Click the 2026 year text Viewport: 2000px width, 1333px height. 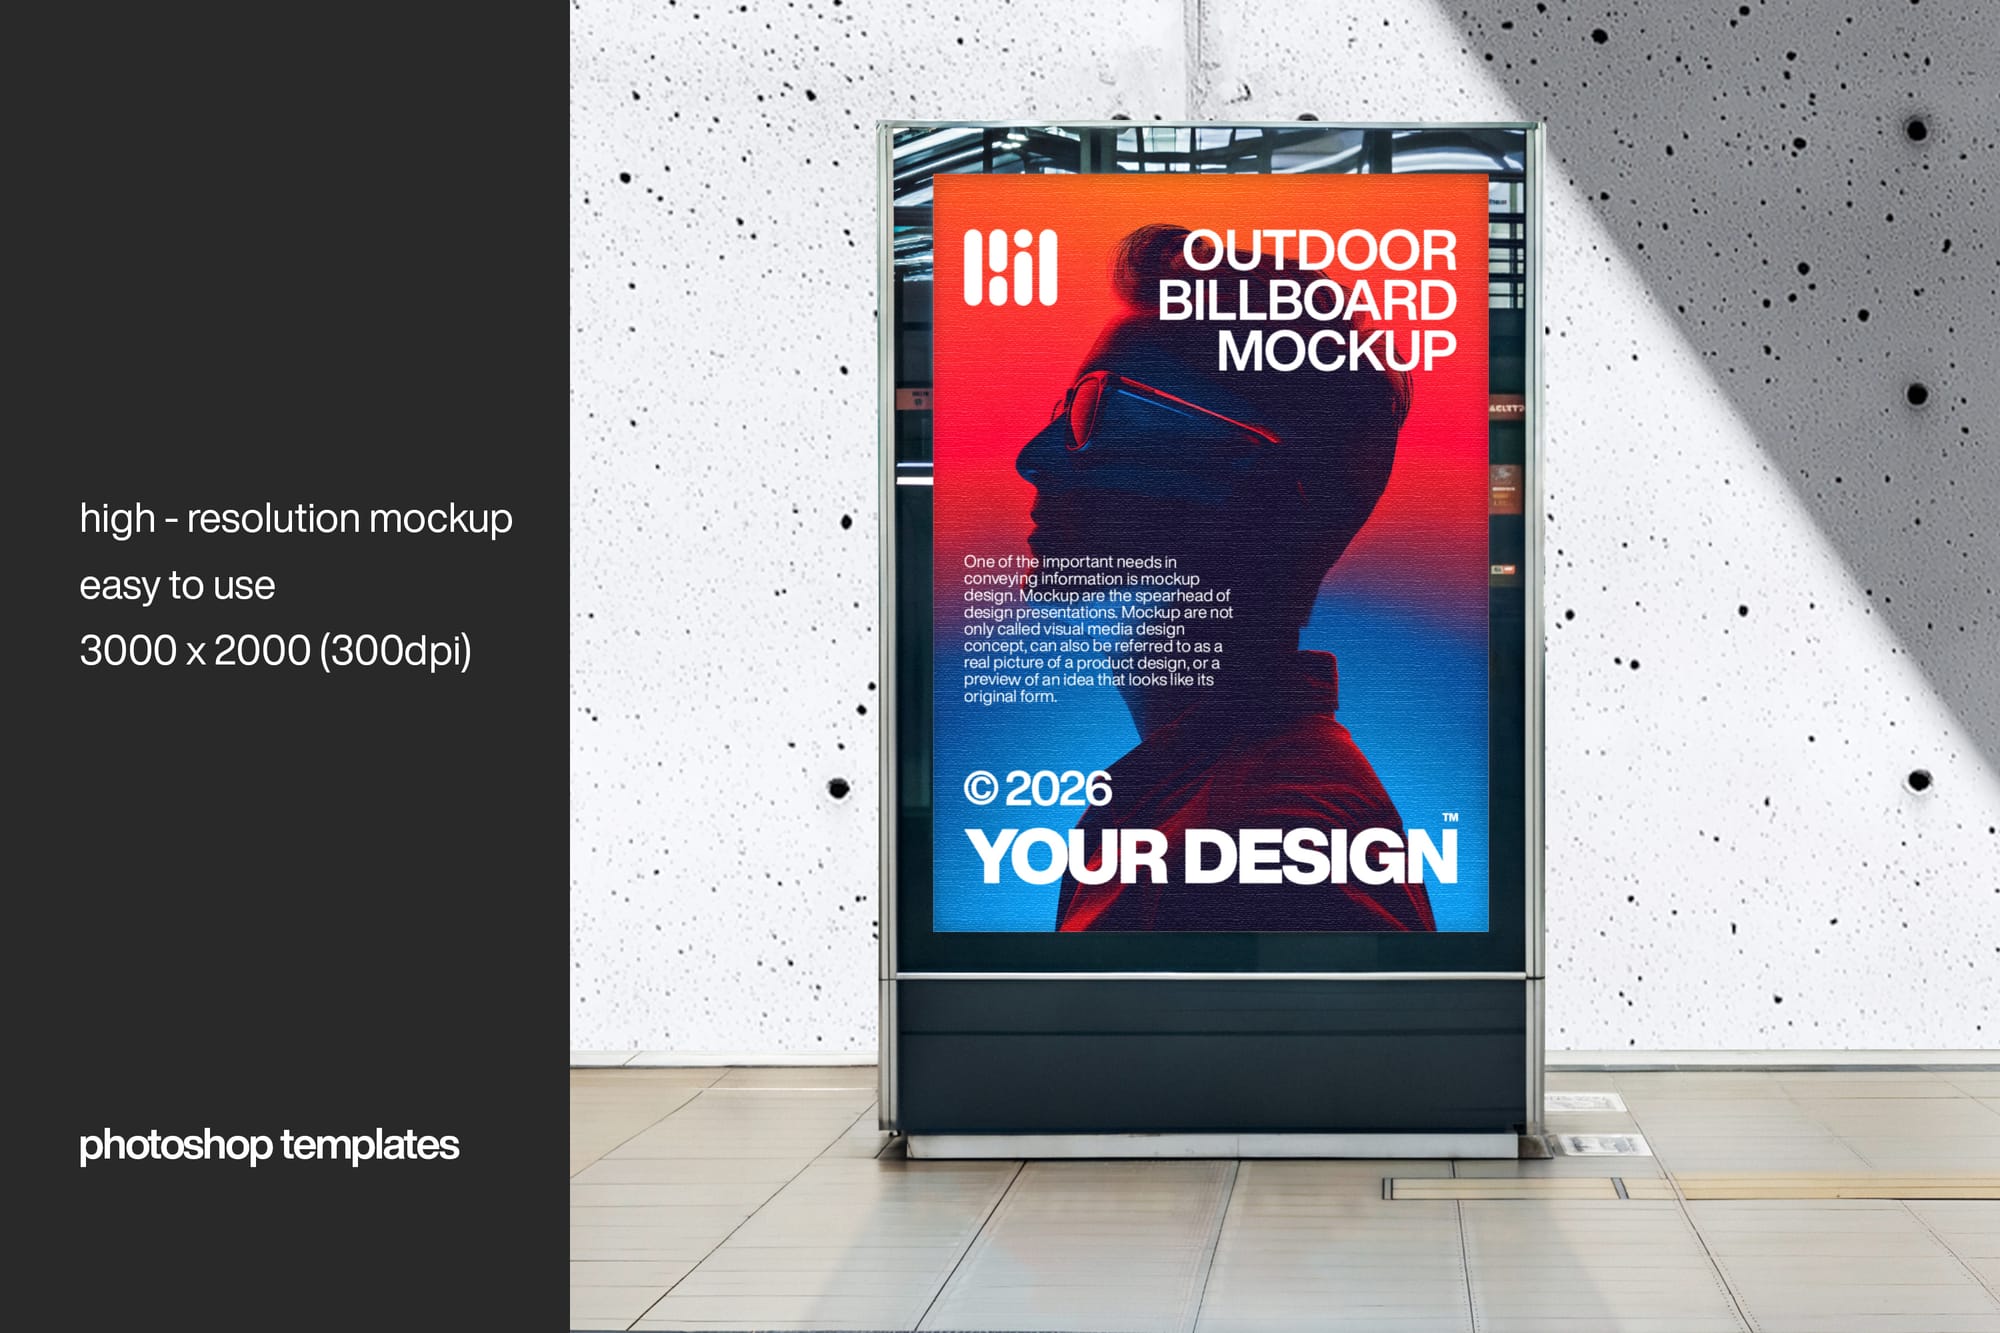point(1058,789)
